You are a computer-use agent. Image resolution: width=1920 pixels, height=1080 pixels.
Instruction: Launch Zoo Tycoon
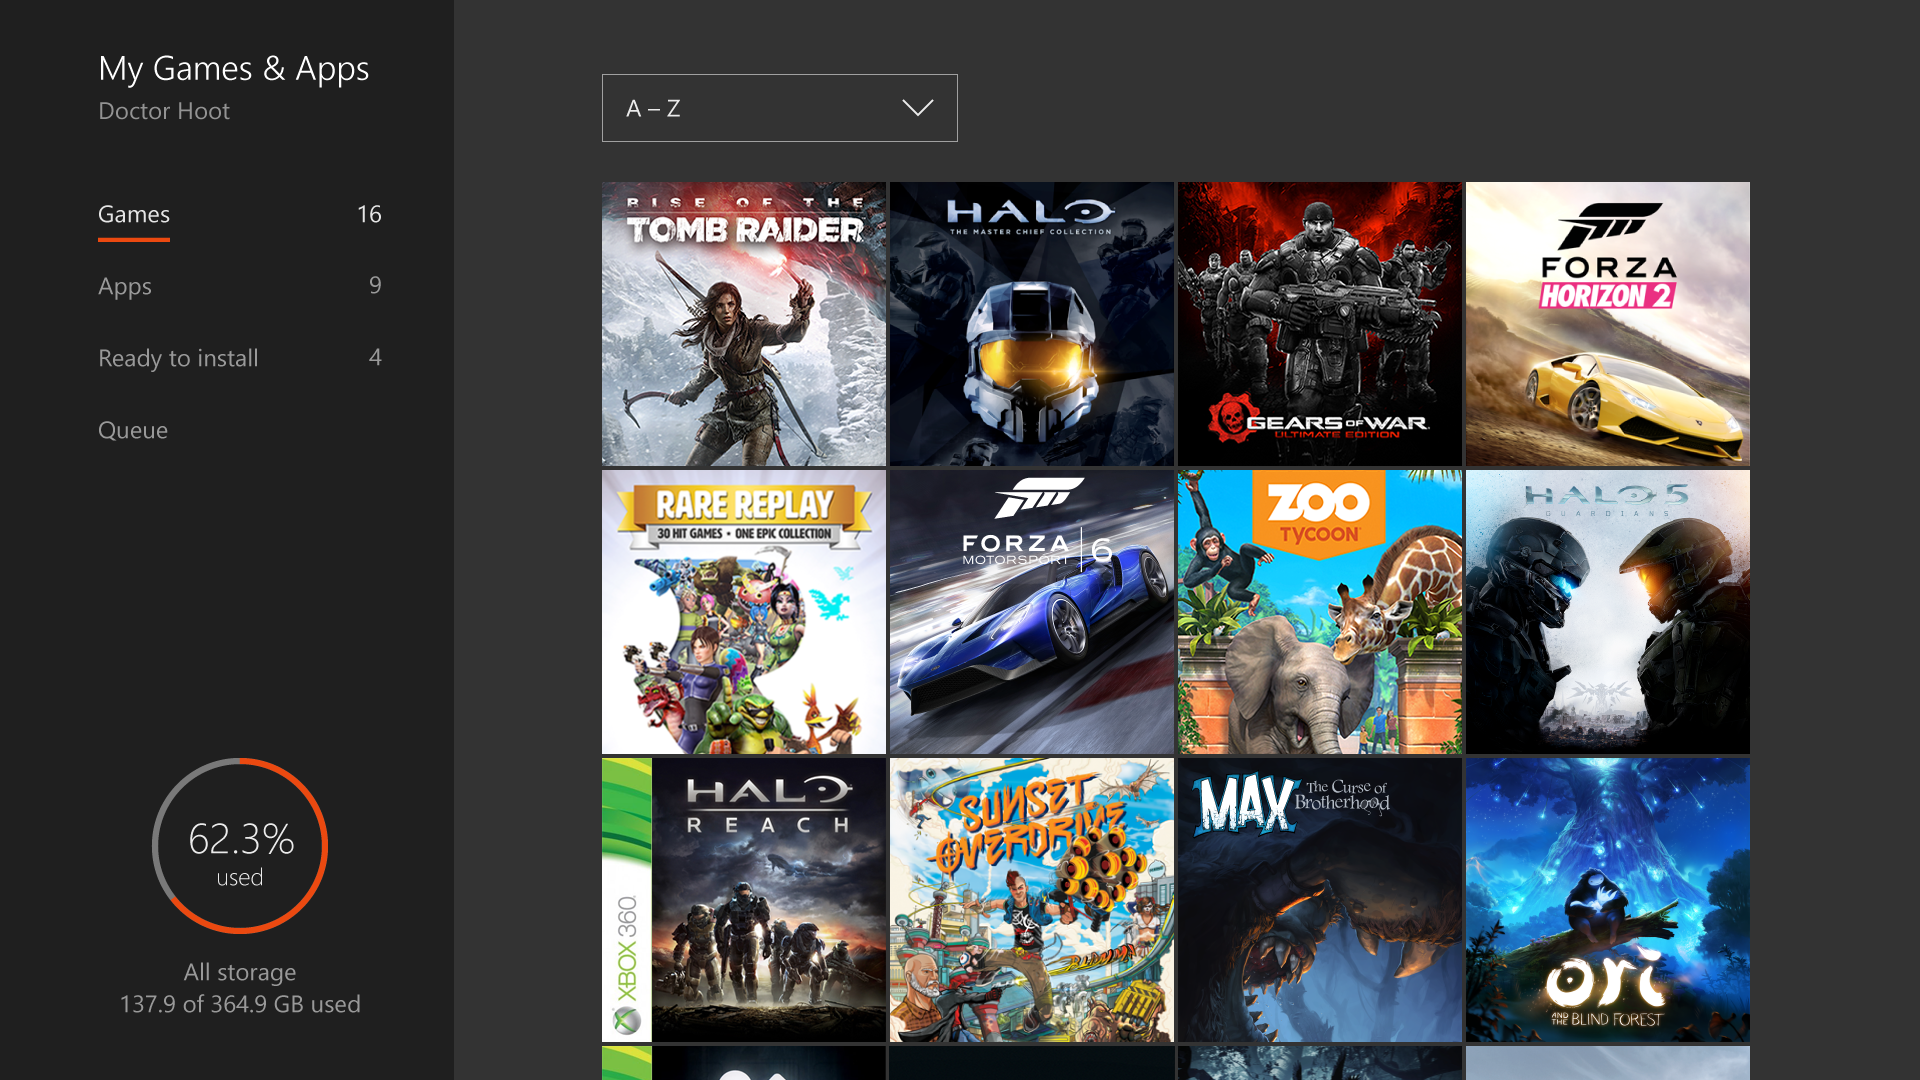coord(1319,612)
